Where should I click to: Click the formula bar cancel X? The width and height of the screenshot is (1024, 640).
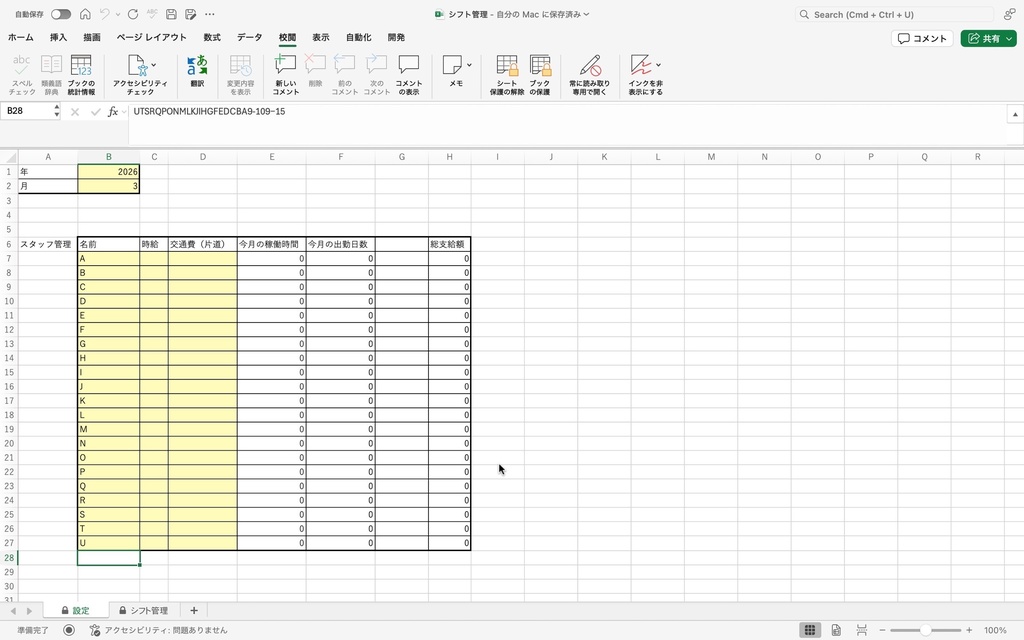coord(75,112)
